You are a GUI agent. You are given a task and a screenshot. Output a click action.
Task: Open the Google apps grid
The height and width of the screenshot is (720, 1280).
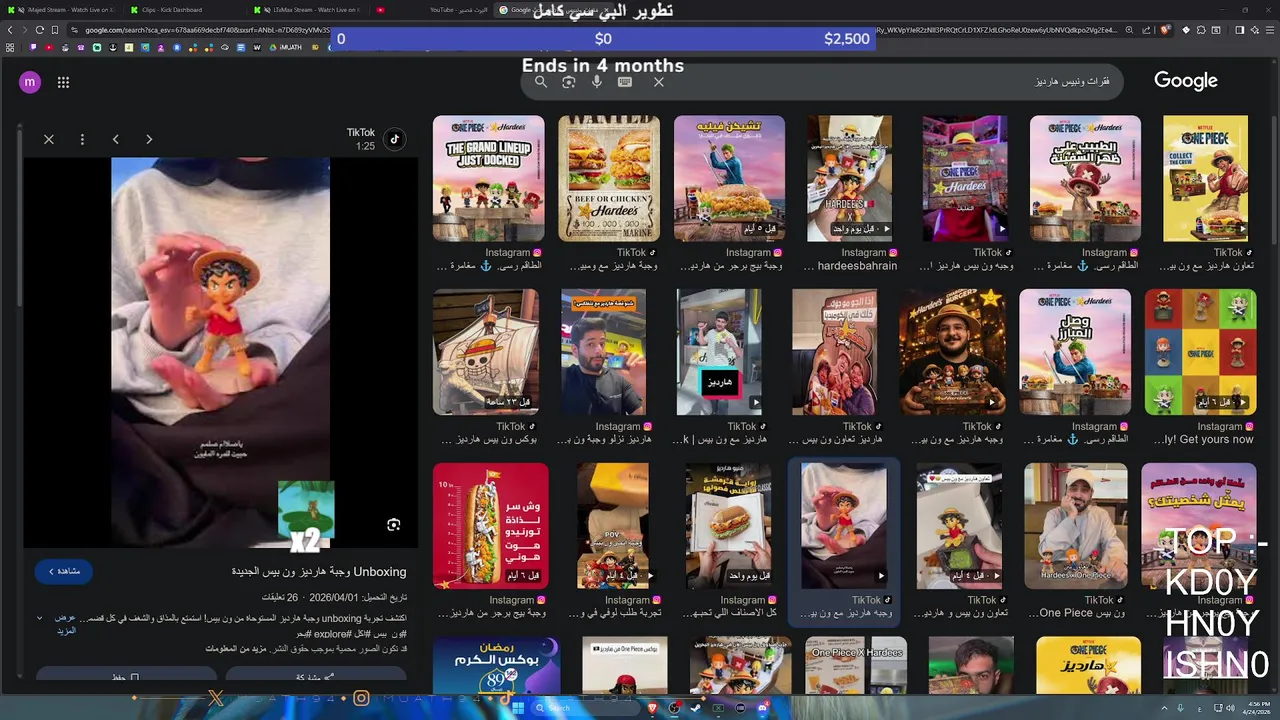pyautogui.click(x=63, y=82)
